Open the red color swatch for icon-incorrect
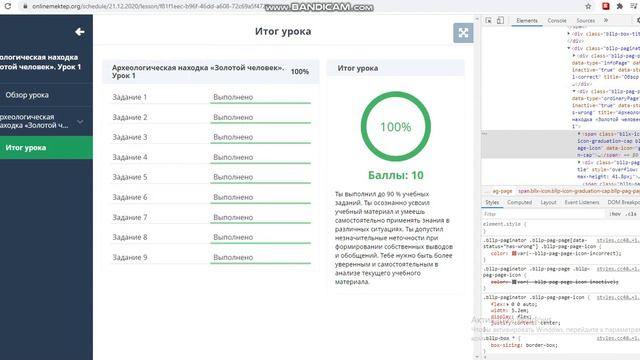The image size is (640, 360). (514, 253)
